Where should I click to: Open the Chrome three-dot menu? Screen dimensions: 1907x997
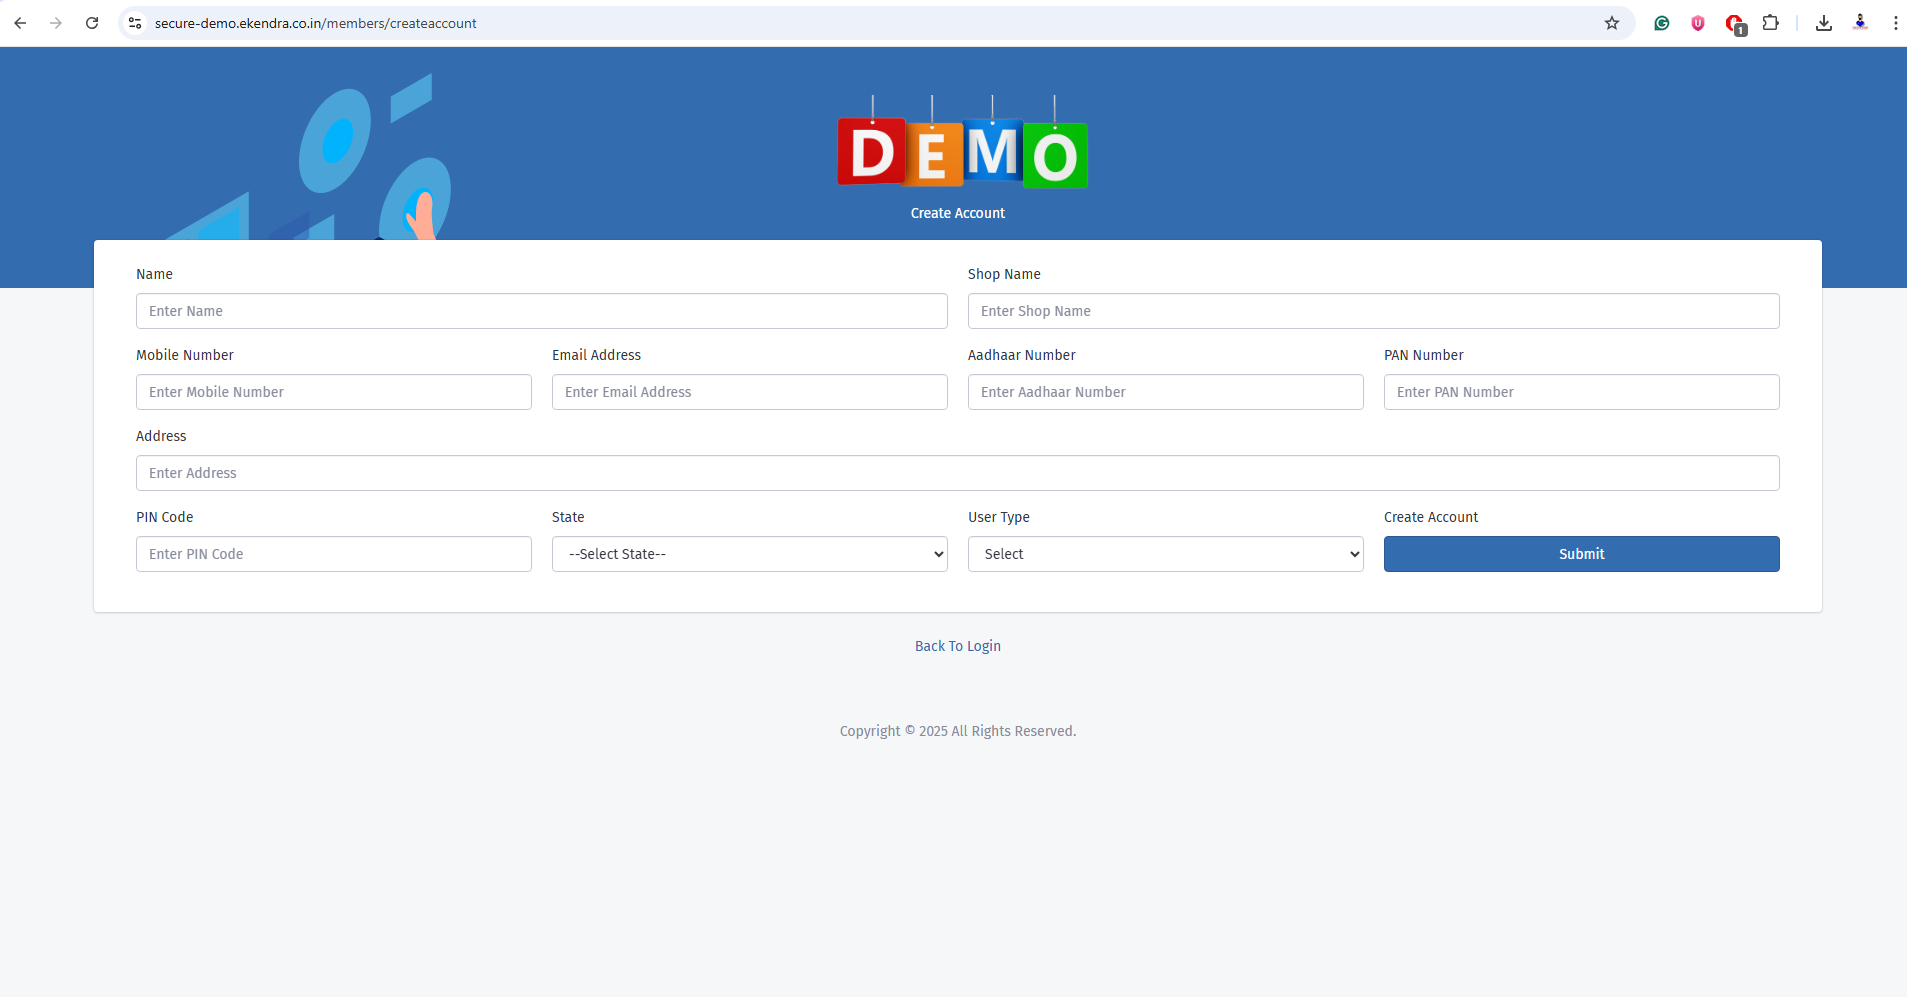click(1895, 23)
